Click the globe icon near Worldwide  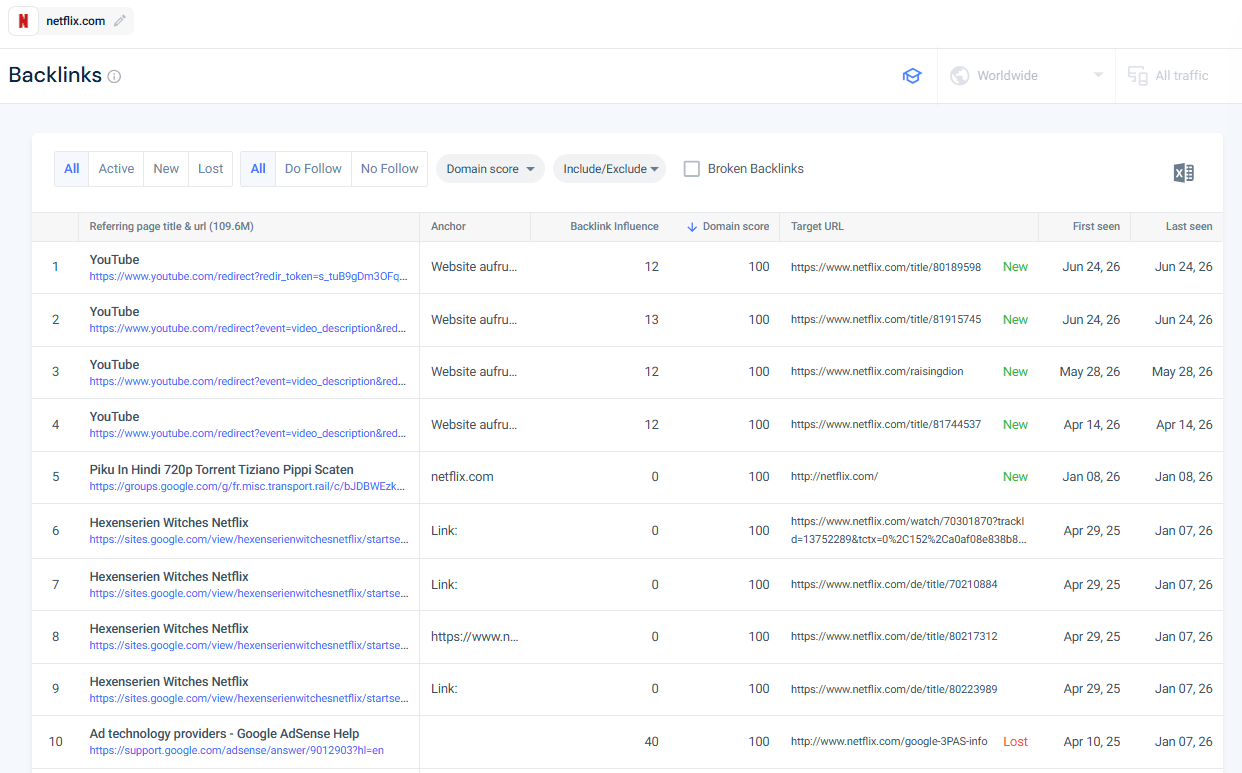(960, 76)
